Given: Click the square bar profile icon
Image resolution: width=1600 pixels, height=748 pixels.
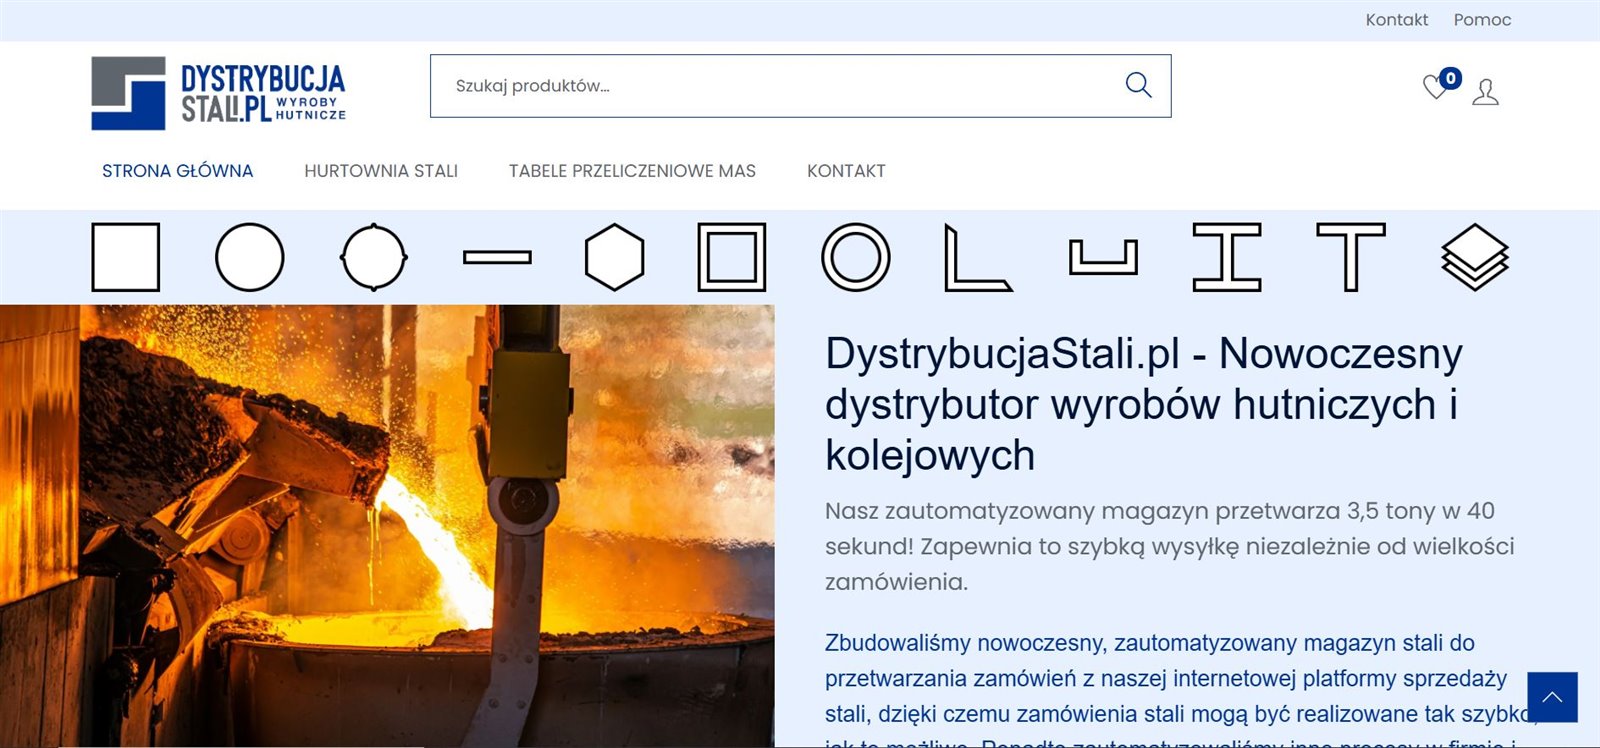Looking at the screenshot, I should click(x=125, y=257).
